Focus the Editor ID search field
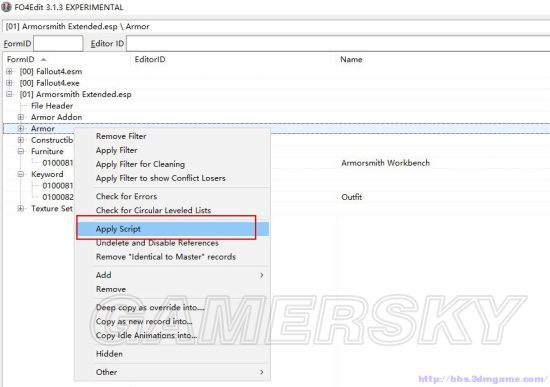550x387 pixels. 338,44
